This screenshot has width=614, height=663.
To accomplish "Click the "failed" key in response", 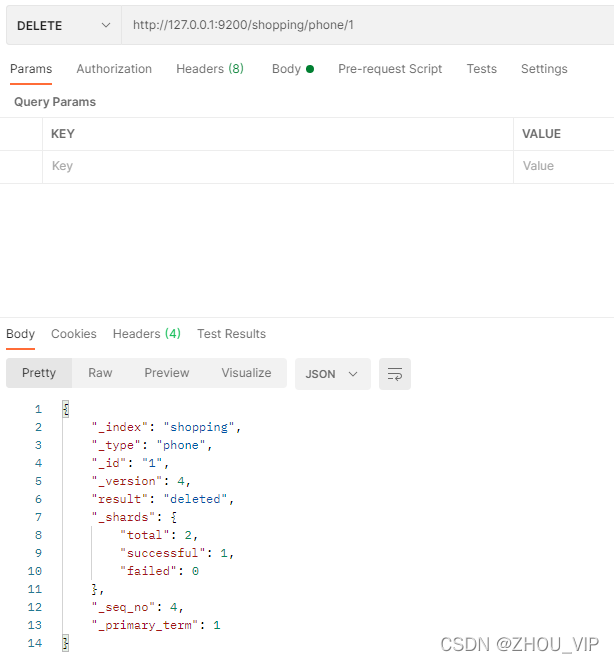I will pos(148,571).
